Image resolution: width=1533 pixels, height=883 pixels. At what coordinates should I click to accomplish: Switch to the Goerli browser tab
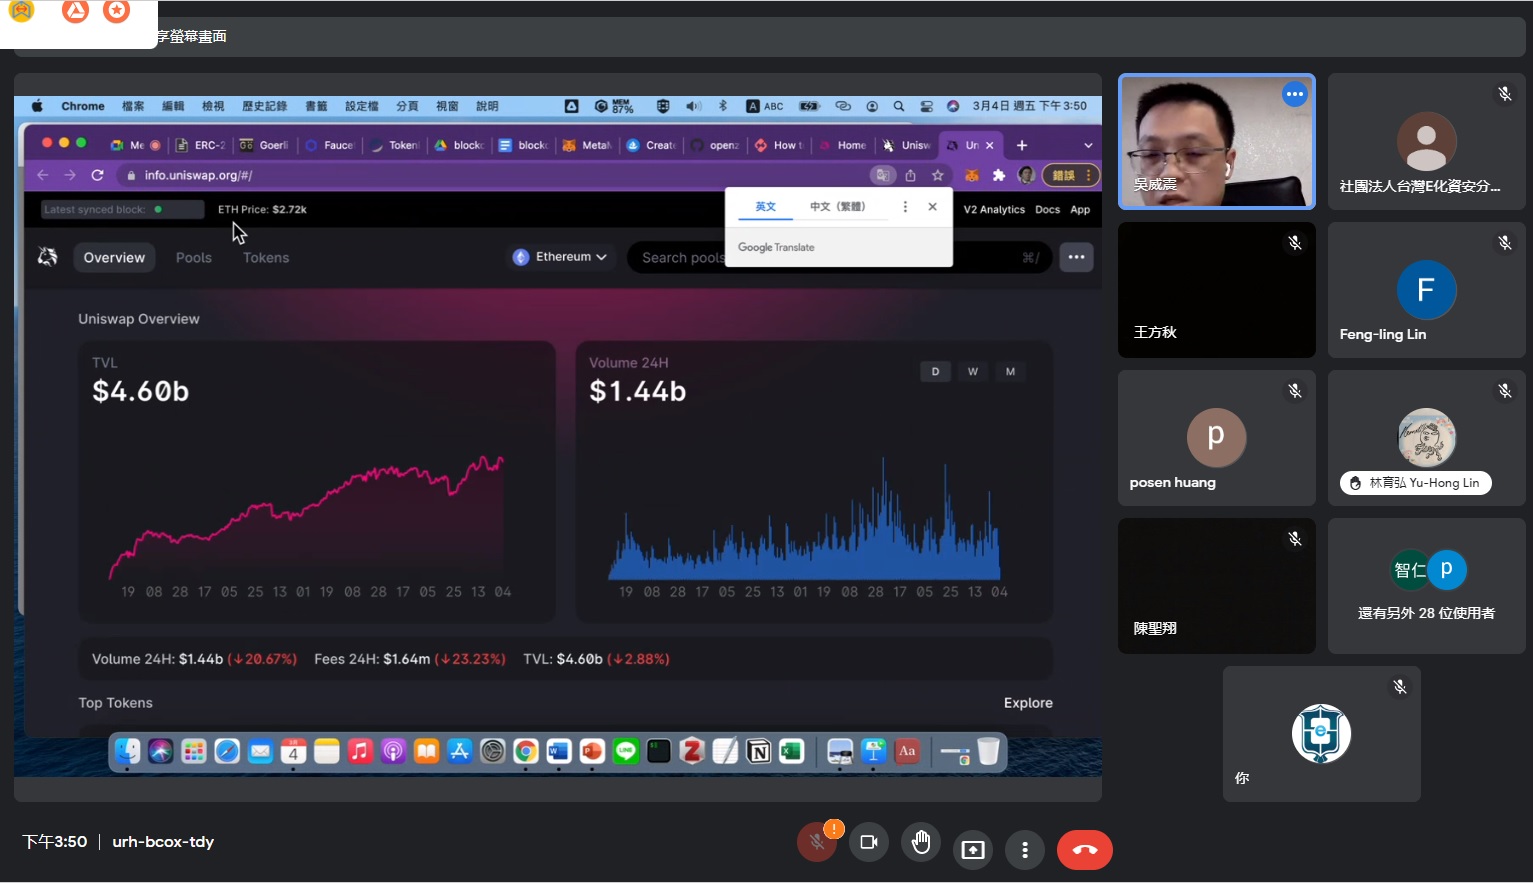pyautogui.click(x=265, y=145)
